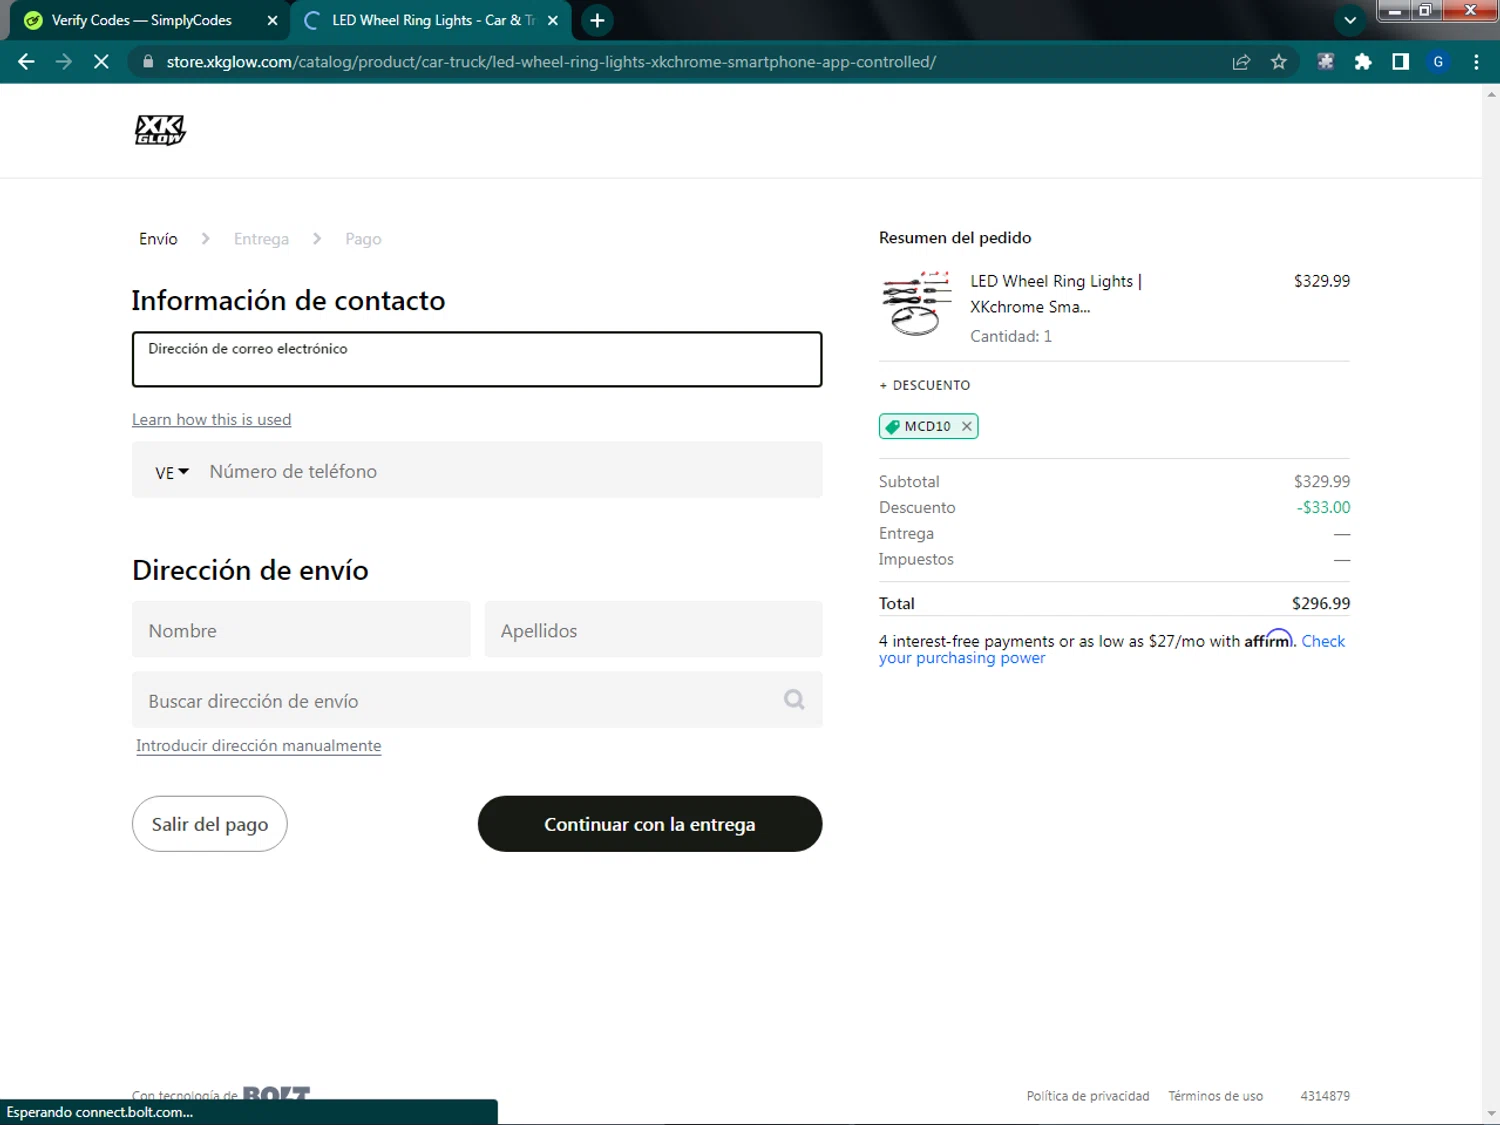Go back using the browser back arrow
Image resolution: width=1500 pixels, height=1125 pixels.
[x=26, y=62]
